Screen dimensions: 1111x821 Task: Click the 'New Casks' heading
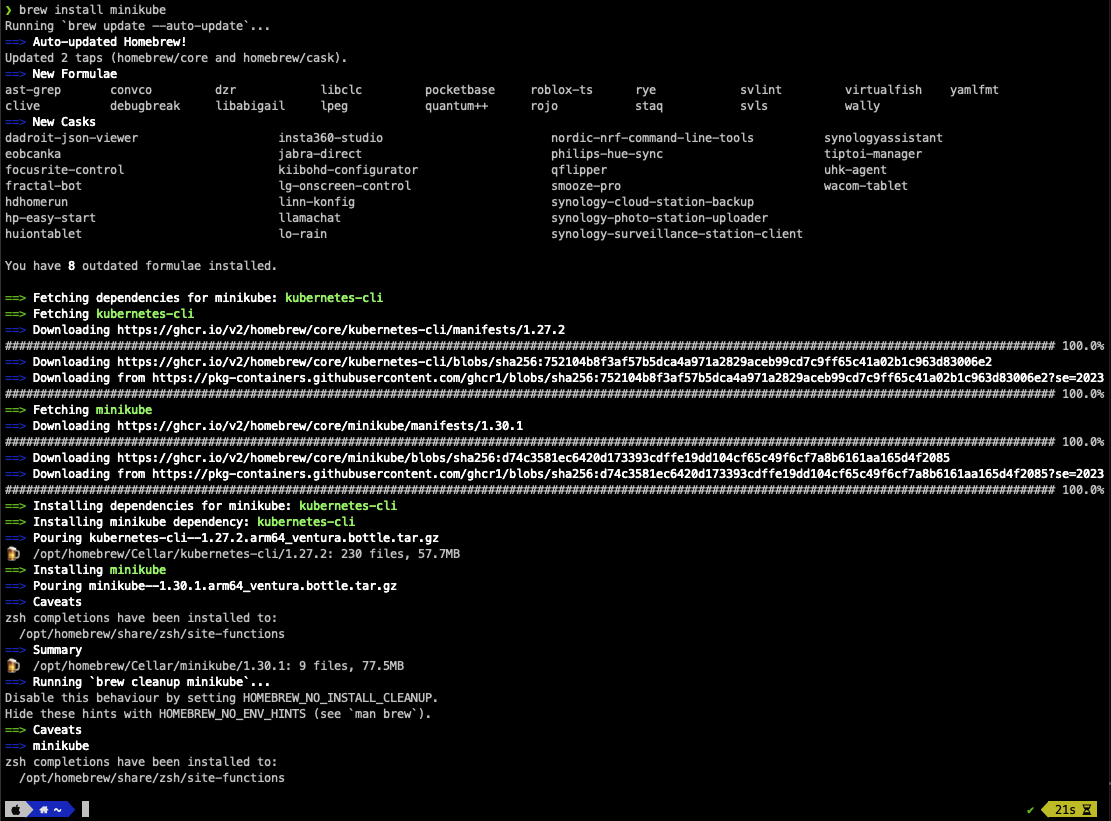pos(64,122)
